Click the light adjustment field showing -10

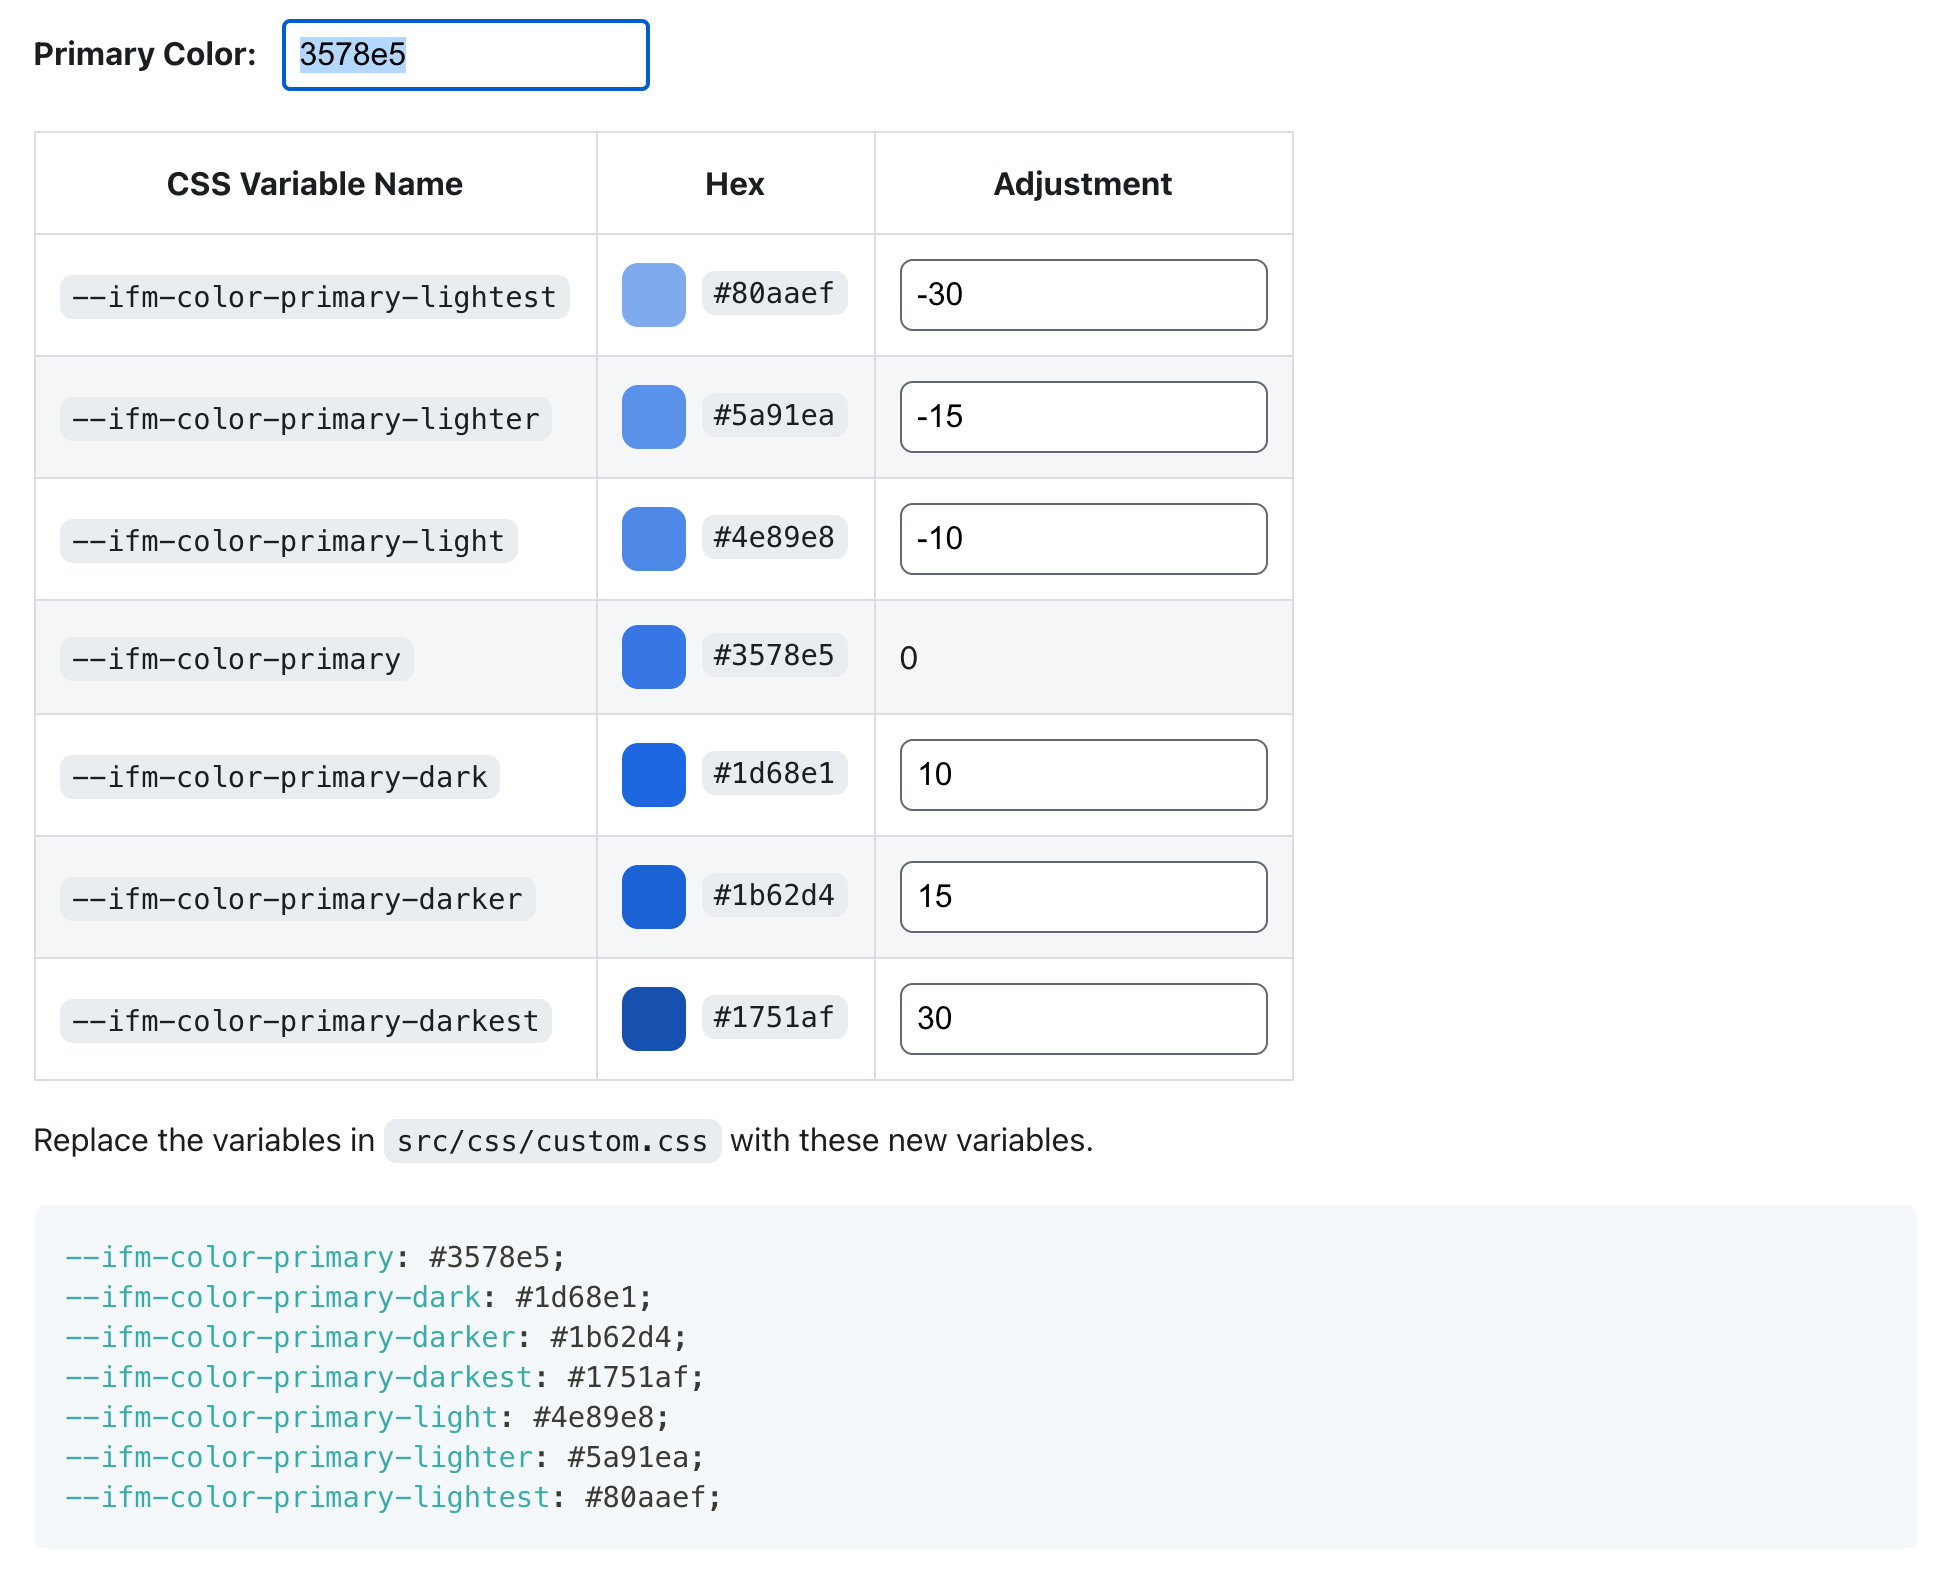click(x=1083, y=539)
